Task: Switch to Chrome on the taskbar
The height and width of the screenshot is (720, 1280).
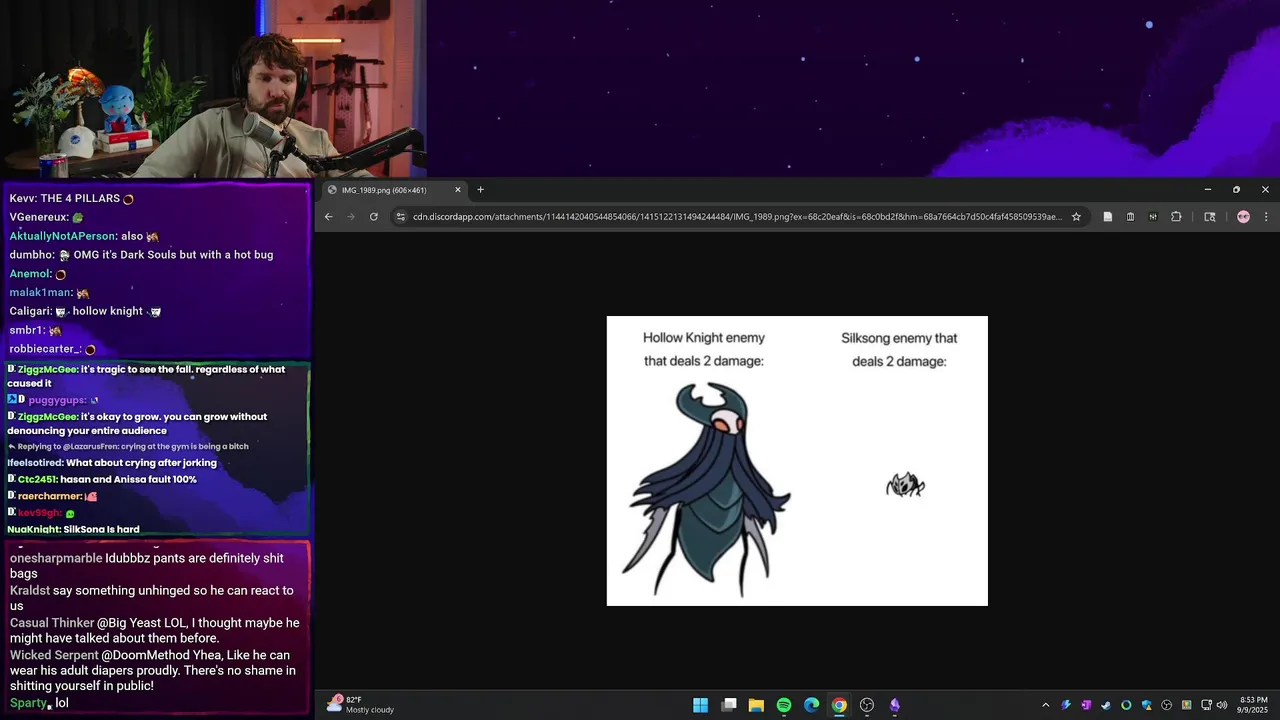Action: tap(839, 705)
